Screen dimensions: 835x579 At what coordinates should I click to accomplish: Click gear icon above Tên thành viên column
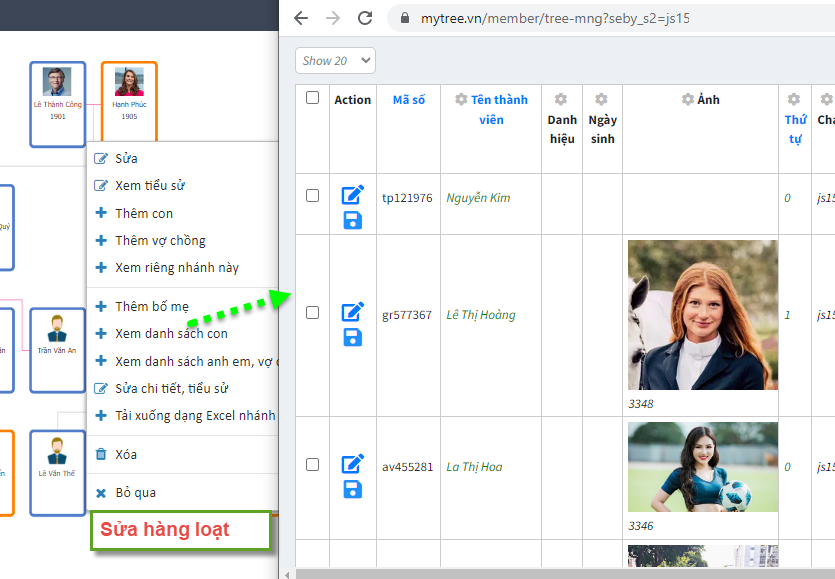click(x=461, y=100)
